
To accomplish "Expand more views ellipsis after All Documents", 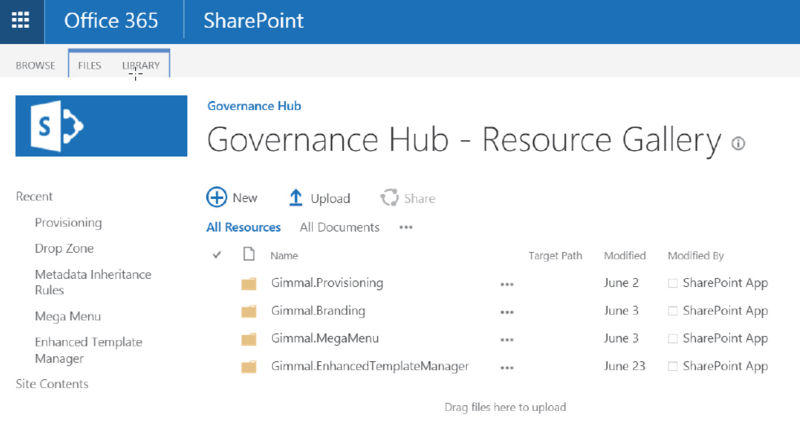I will pos(406,227).
